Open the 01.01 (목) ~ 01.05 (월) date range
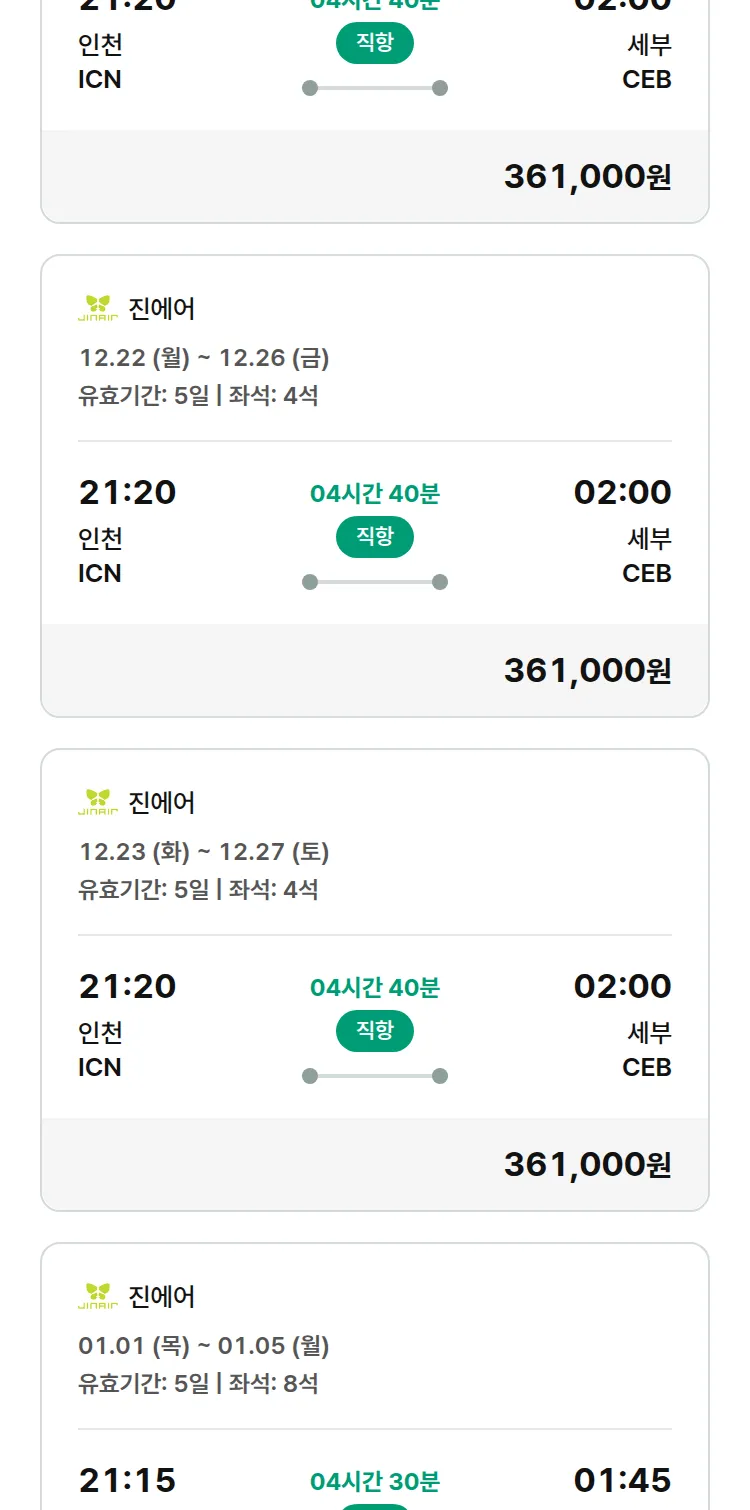The width and height of the screenshot is (750, 1510). pos(204,1346)
